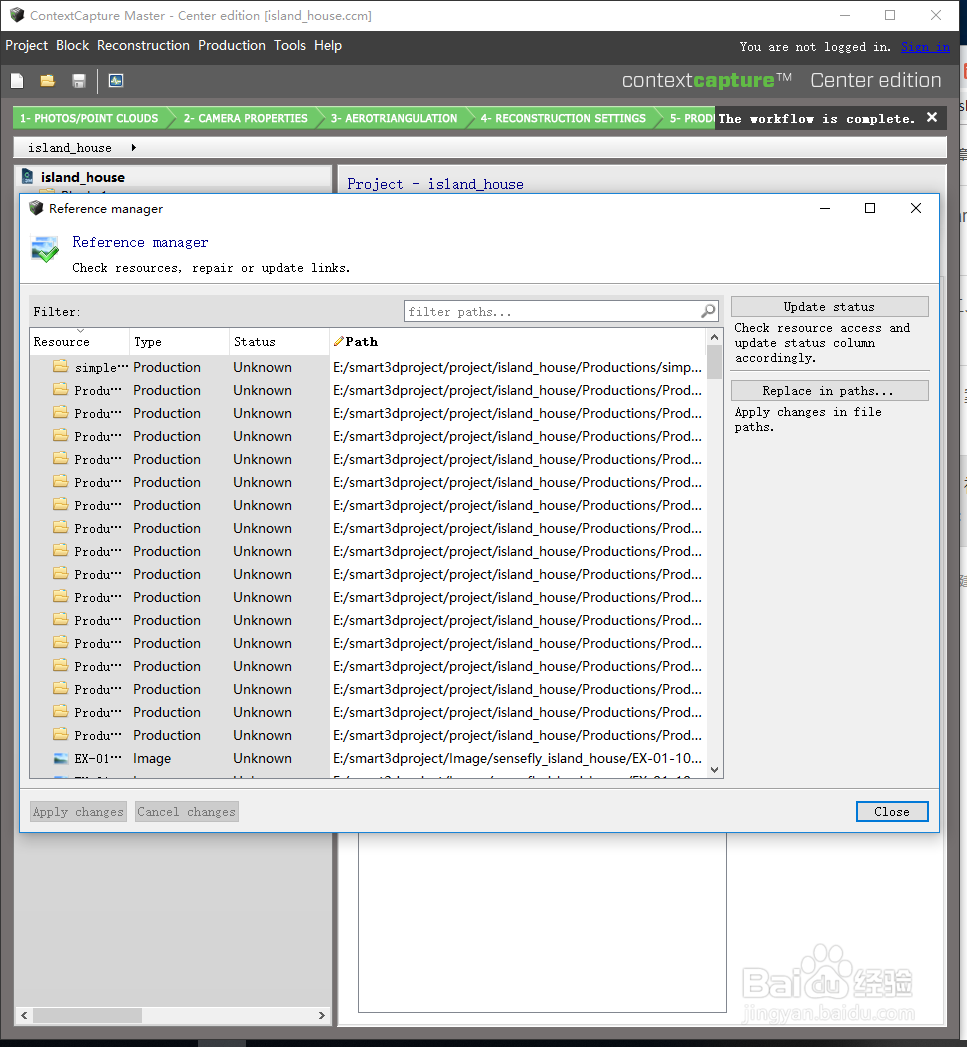Select the Camera Properties workflow step
The height and width of the screenshot is (1047, 967).
[246, 118]
